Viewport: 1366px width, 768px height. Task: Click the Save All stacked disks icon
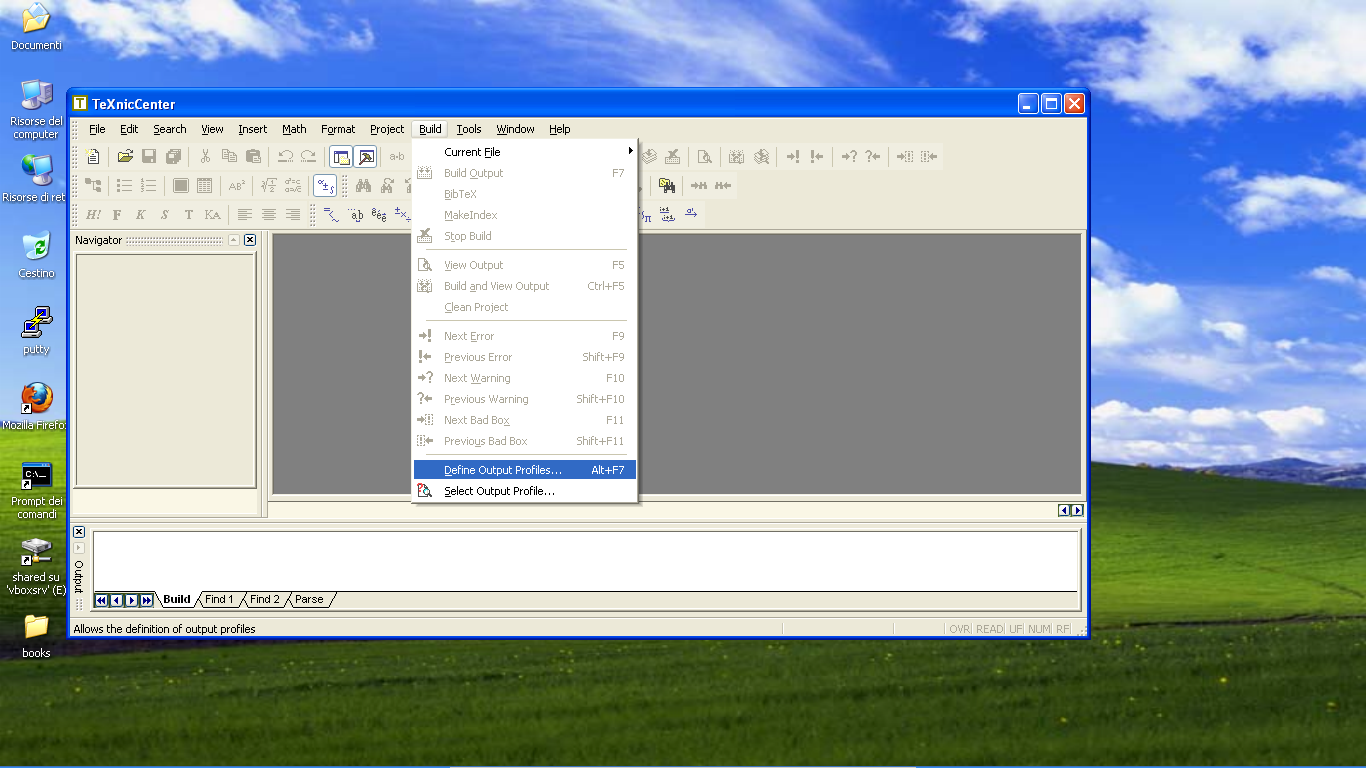tap(173, 156)
